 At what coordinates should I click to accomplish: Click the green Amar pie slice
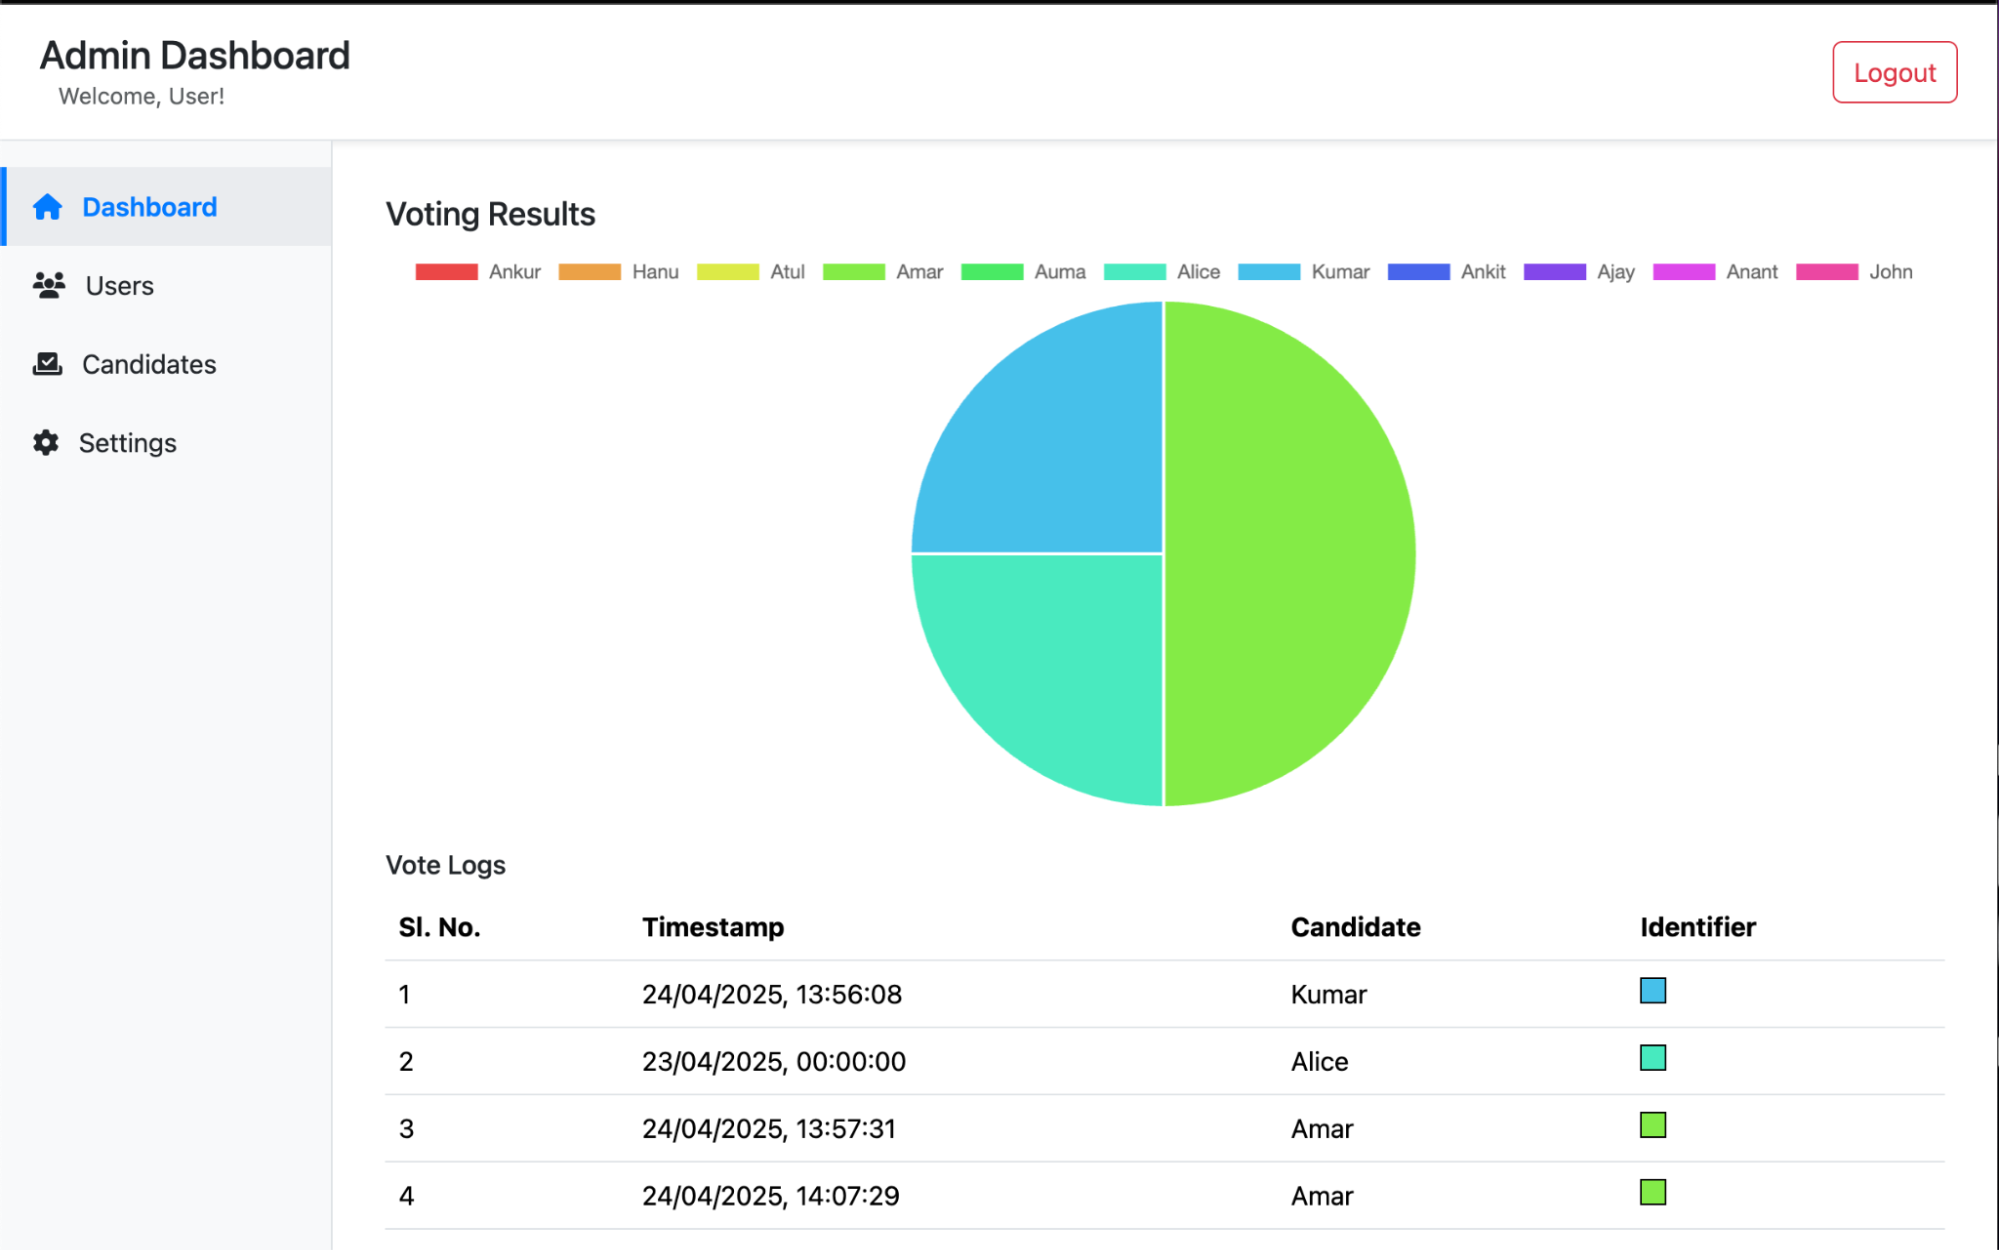[1290, 553]
